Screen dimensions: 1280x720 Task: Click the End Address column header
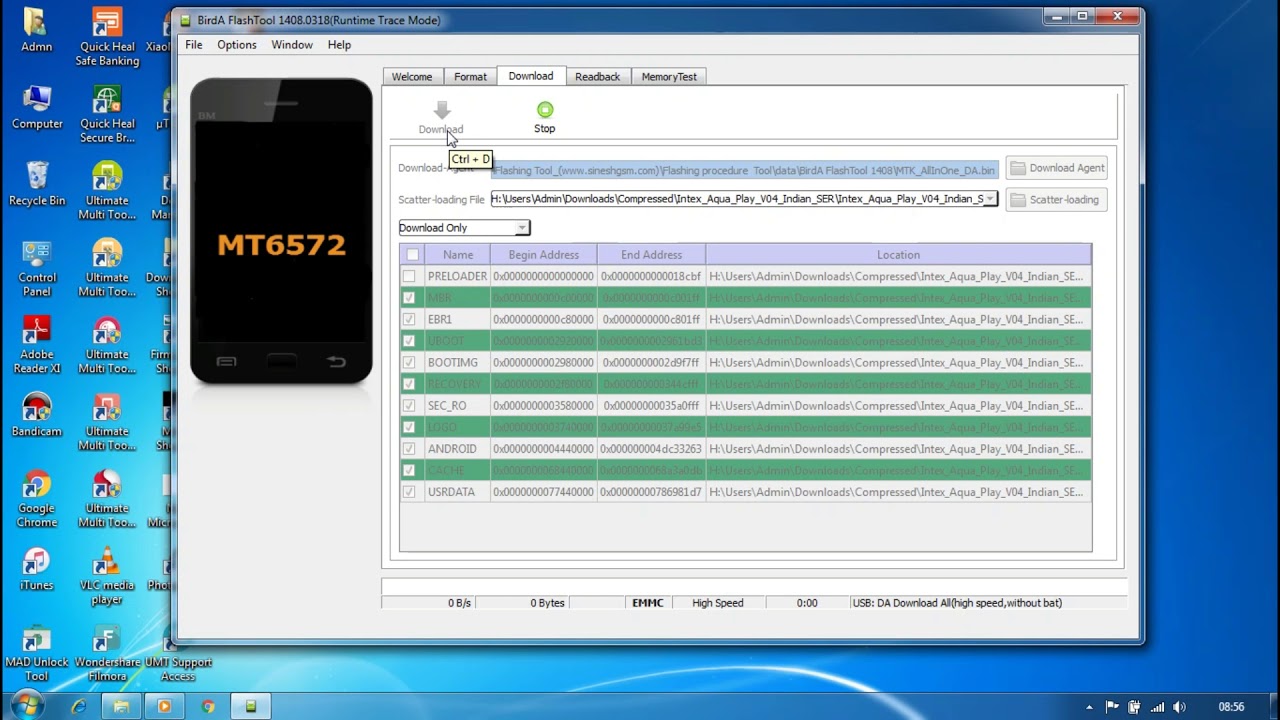click(651, 255)
